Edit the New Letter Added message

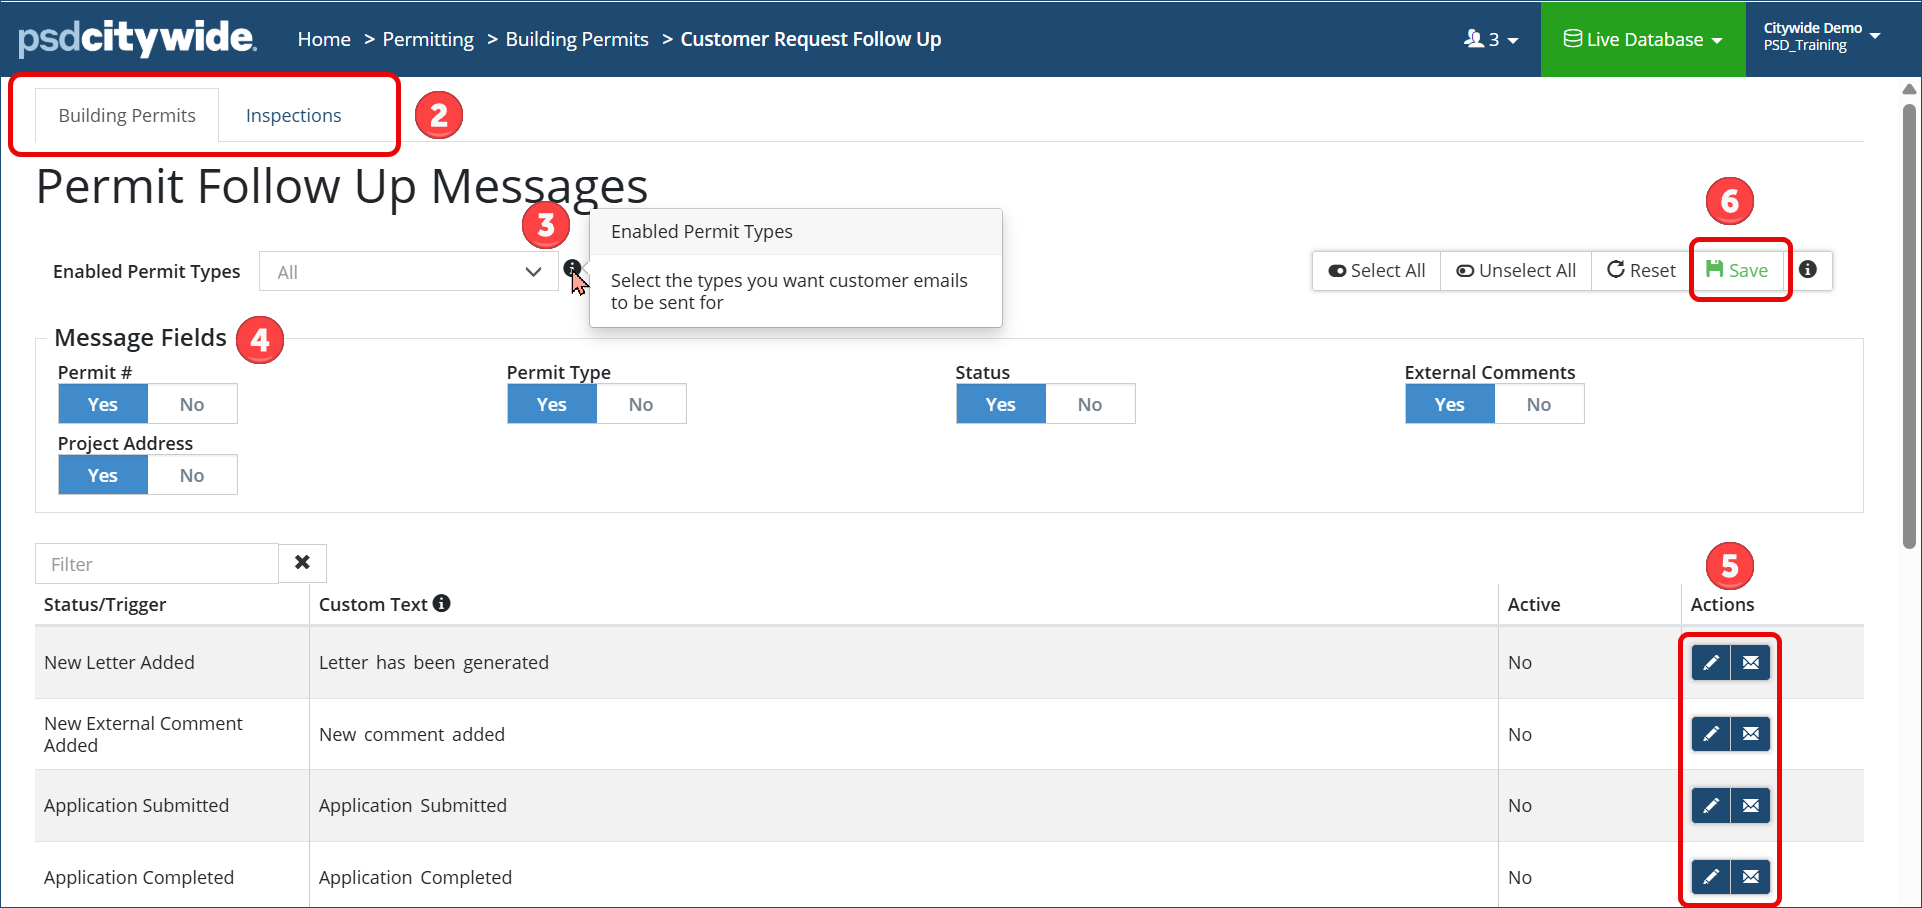(x=1710, y=662)
